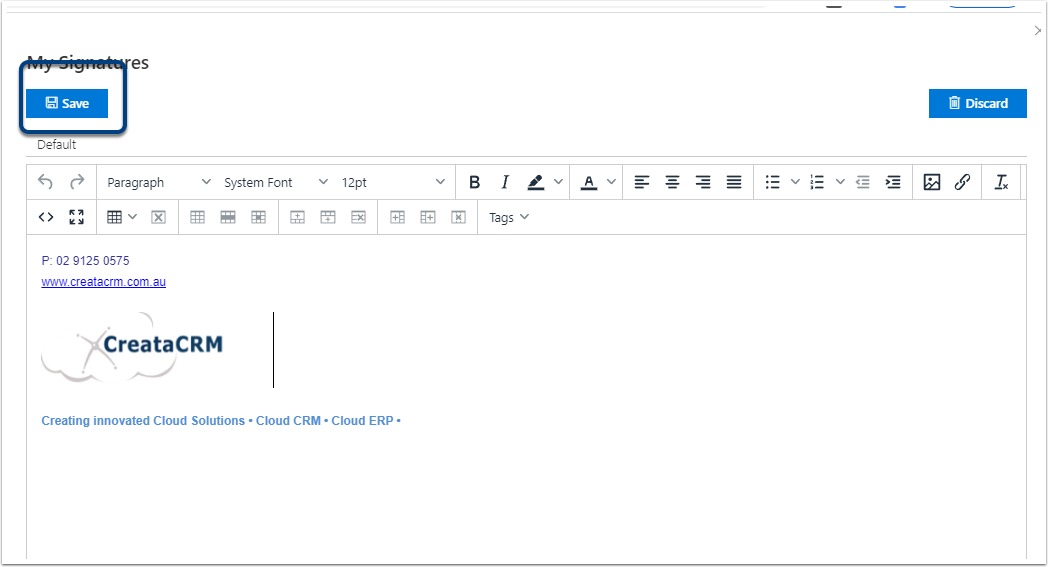The height and width of the screenshot is (567, 1048).
Task: Select the CreataCRM logo image
Action: [x=132, y=347]
